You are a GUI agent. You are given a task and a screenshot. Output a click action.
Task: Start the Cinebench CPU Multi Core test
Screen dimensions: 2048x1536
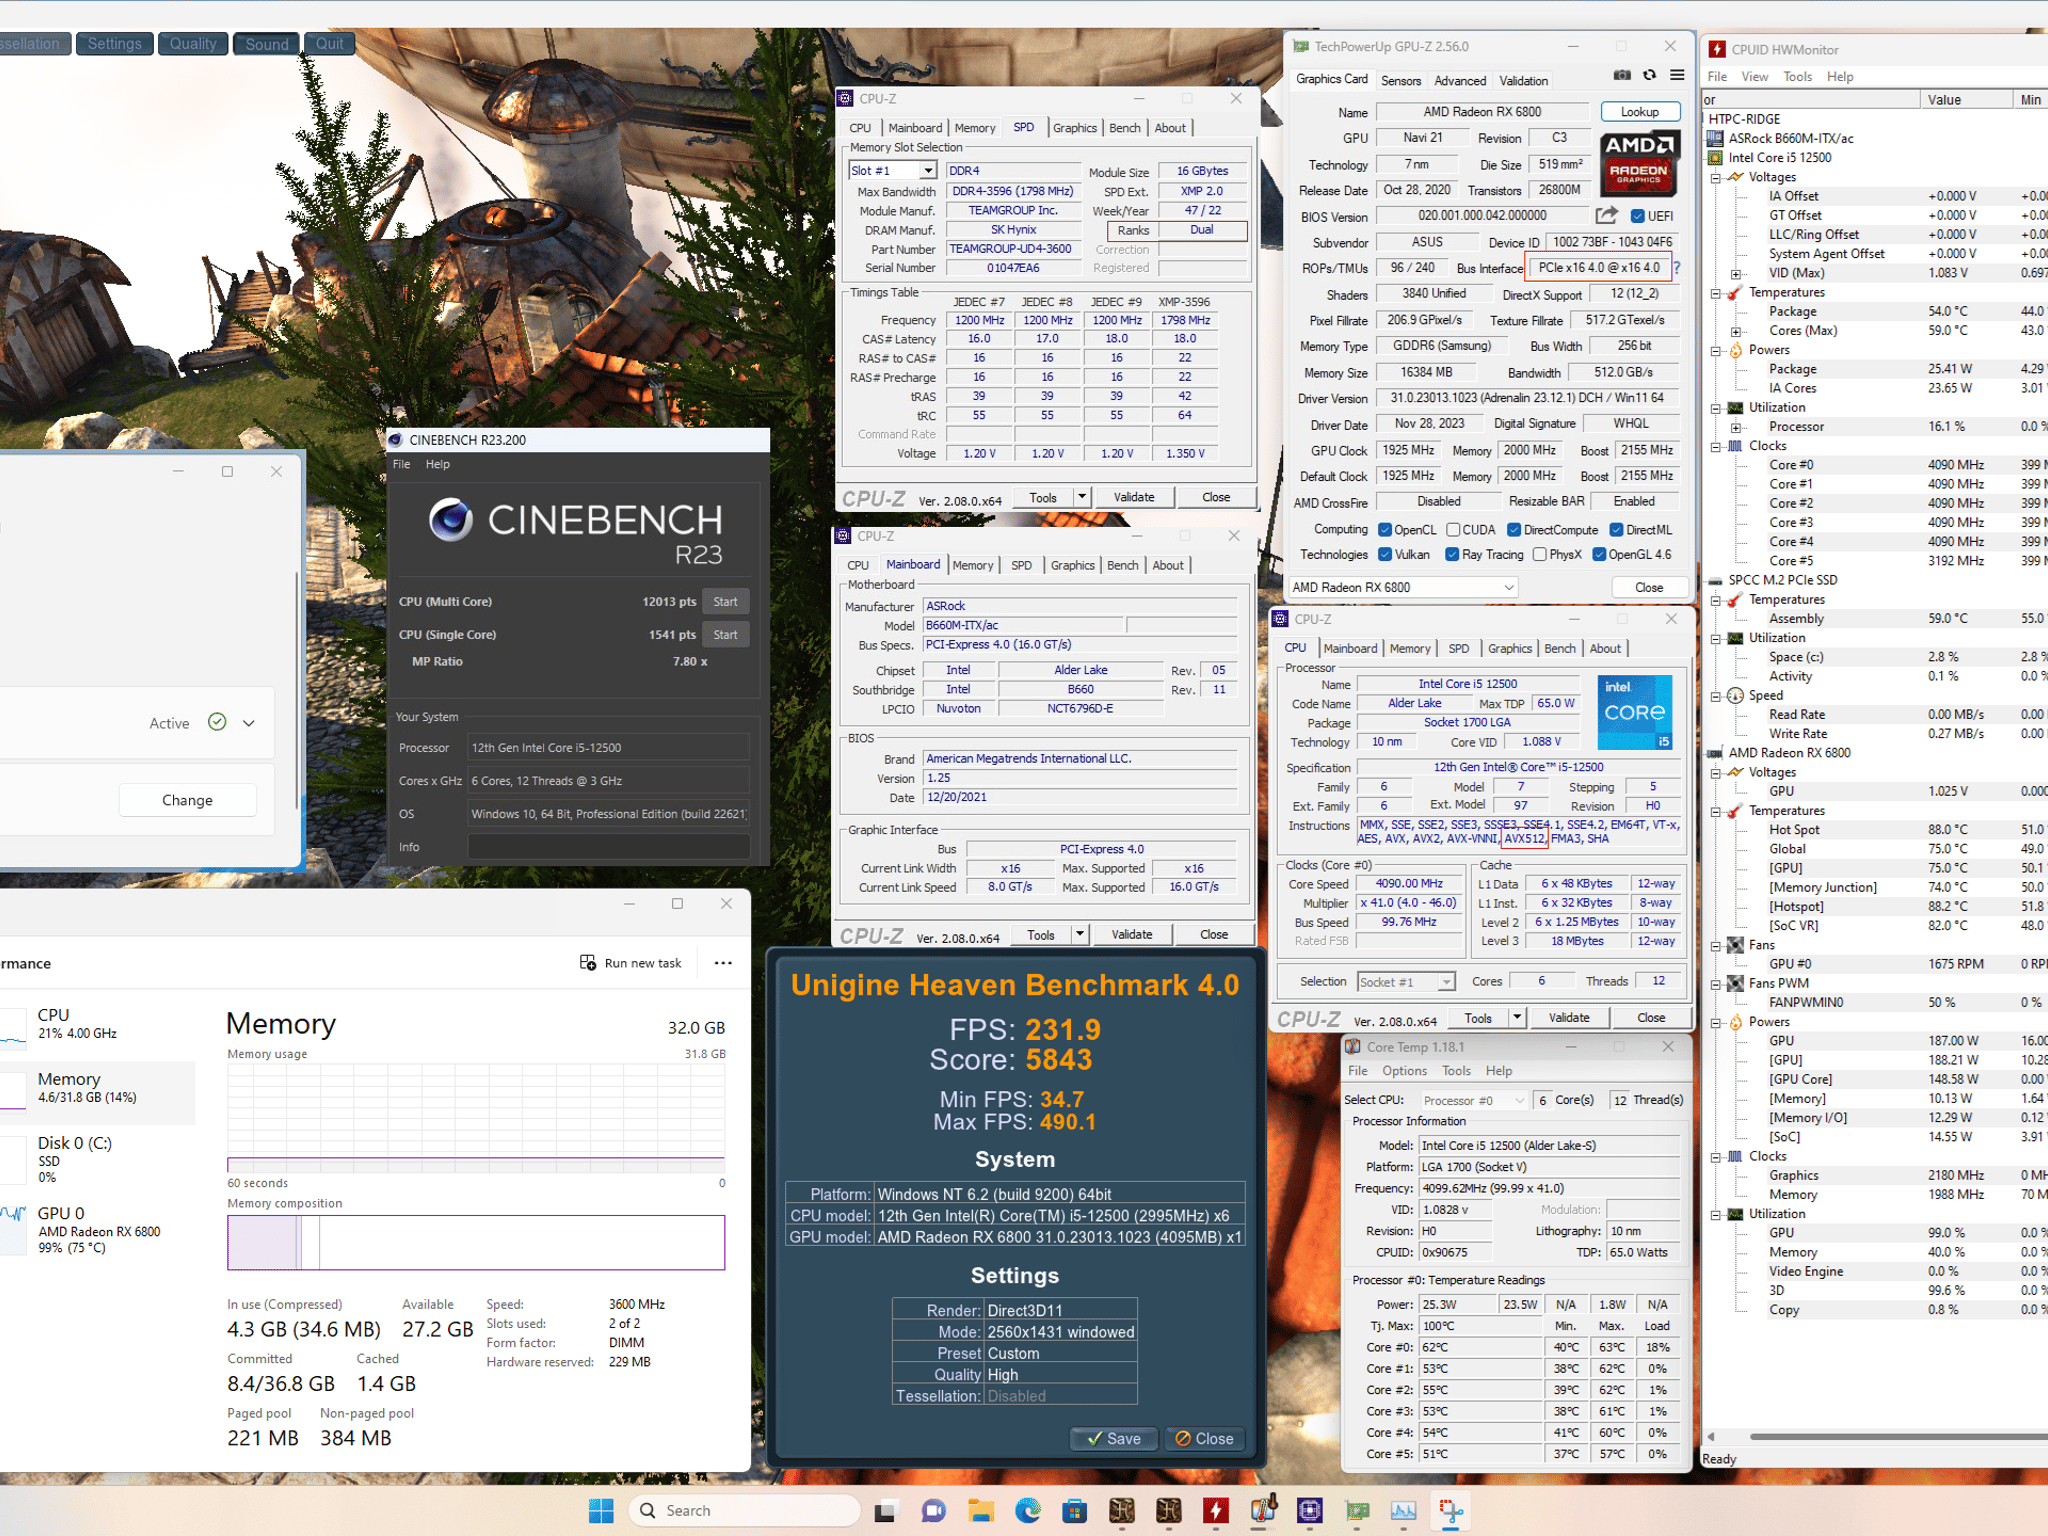[725, 602]
